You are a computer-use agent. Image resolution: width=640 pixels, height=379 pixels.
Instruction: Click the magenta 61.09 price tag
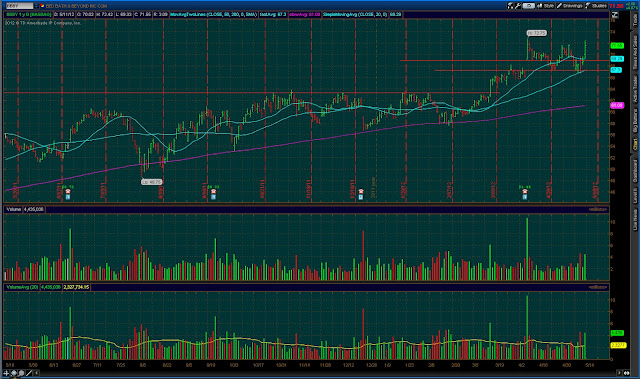click(617, 105)
